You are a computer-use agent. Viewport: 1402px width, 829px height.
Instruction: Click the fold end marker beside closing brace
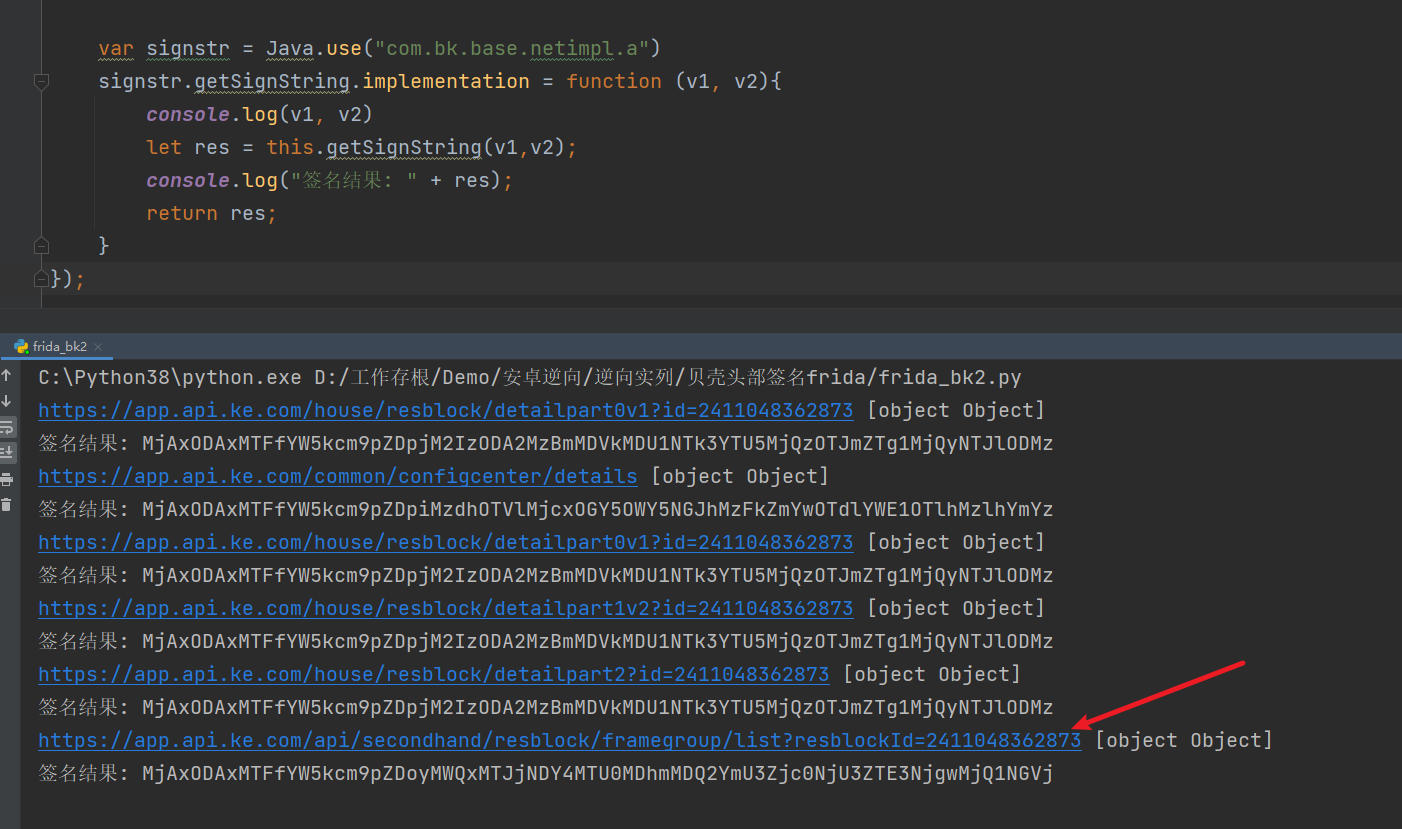coord(41,245)
